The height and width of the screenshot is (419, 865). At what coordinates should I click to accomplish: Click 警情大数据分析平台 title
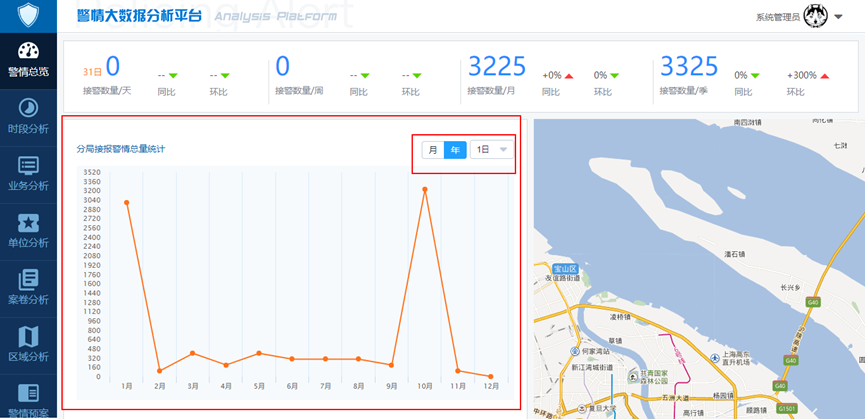coord(140,15)
